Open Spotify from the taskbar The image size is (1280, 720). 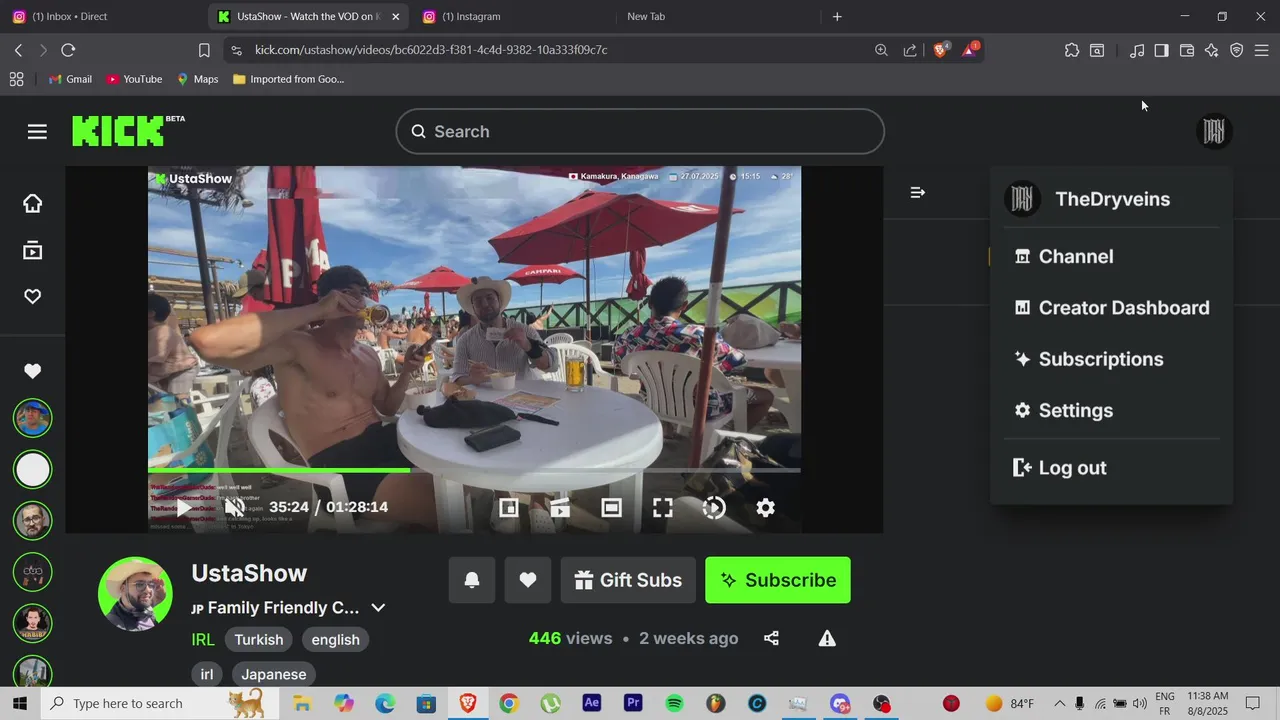tap(674, 704)
